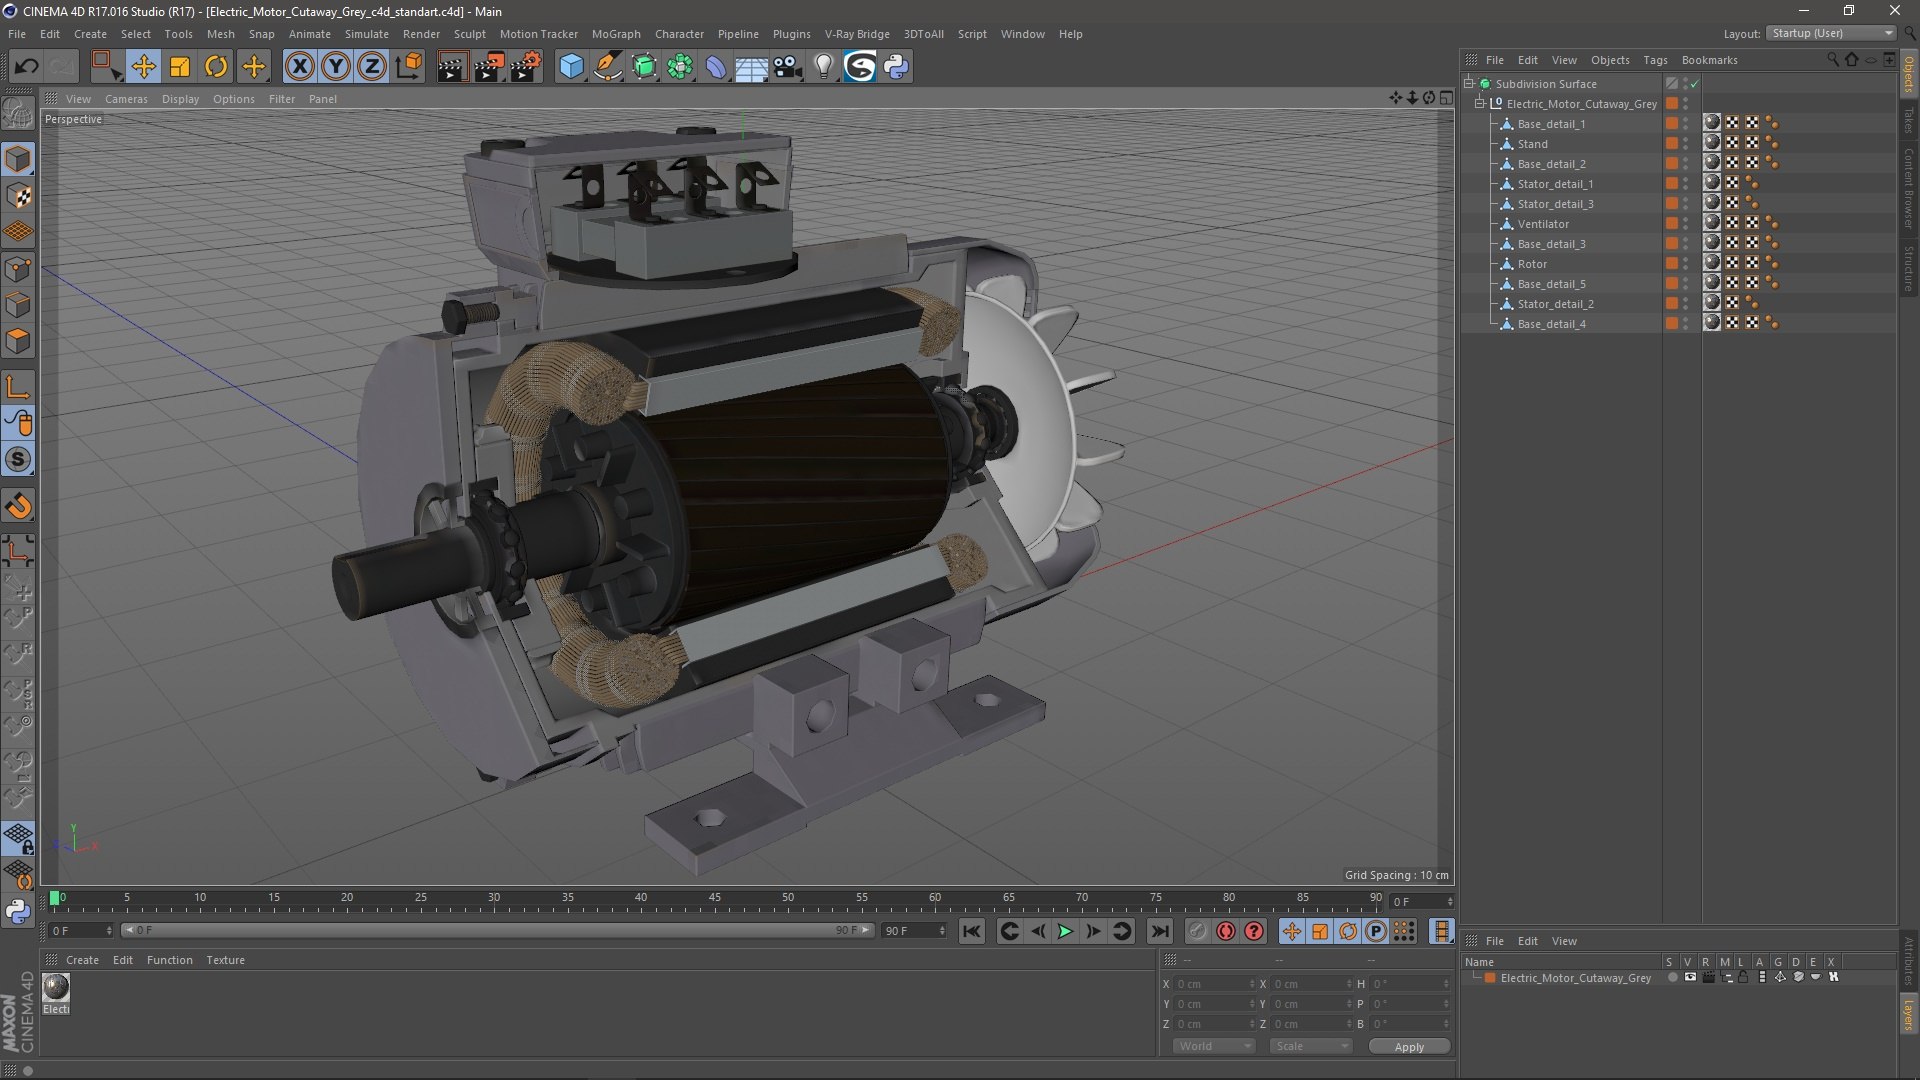The image size is (1920, 1080).
Task: Open viewport Cameras menu
Action: (x=126, y=99)
